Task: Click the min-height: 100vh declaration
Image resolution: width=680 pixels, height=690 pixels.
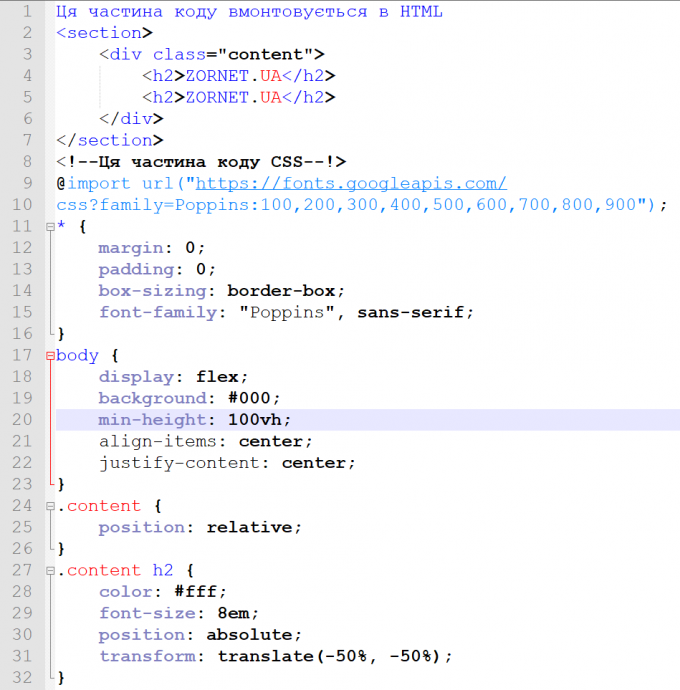Action: (195, 420)
